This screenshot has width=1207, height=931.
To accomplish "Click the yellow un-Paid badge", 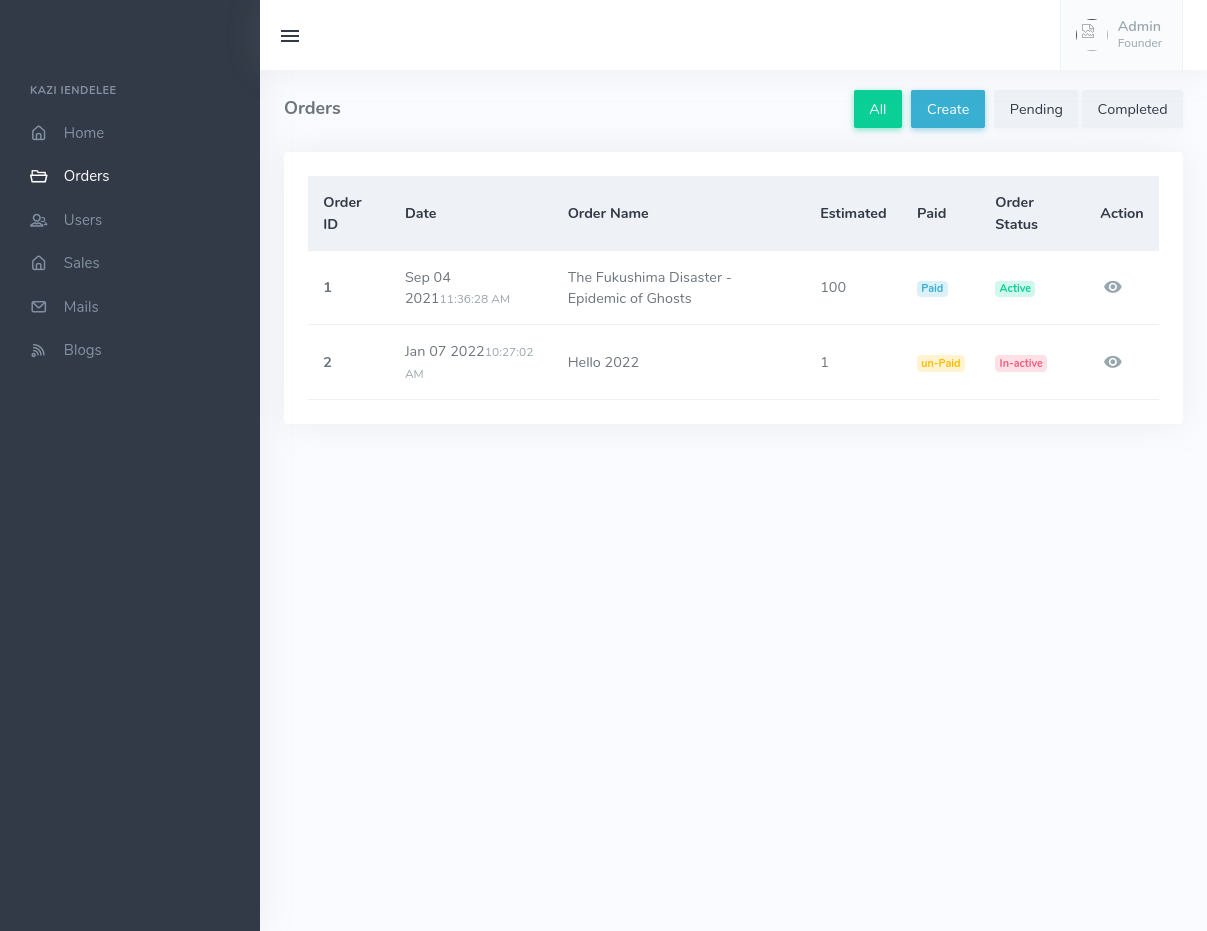I will (x=940, y=363).
